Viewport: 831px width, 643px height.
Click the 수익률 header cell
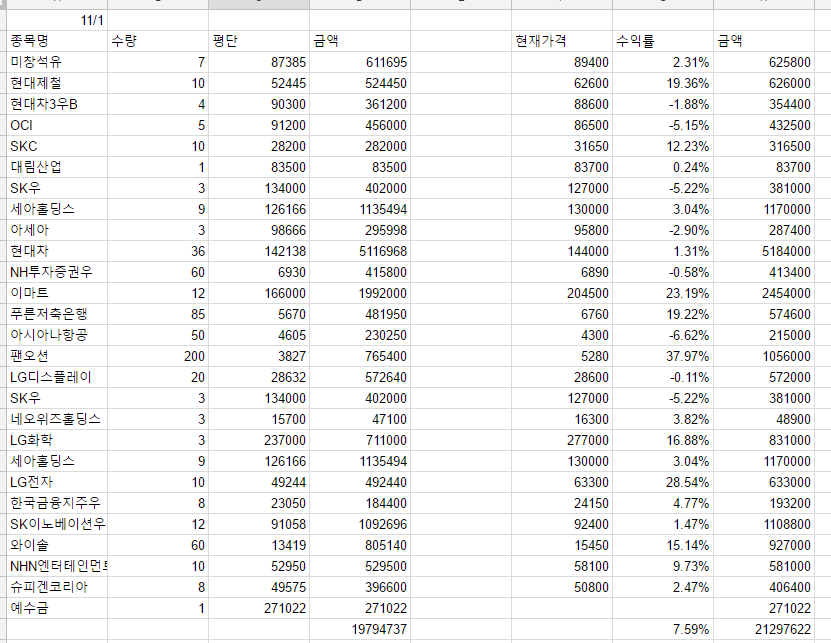[x=663, y=41]
